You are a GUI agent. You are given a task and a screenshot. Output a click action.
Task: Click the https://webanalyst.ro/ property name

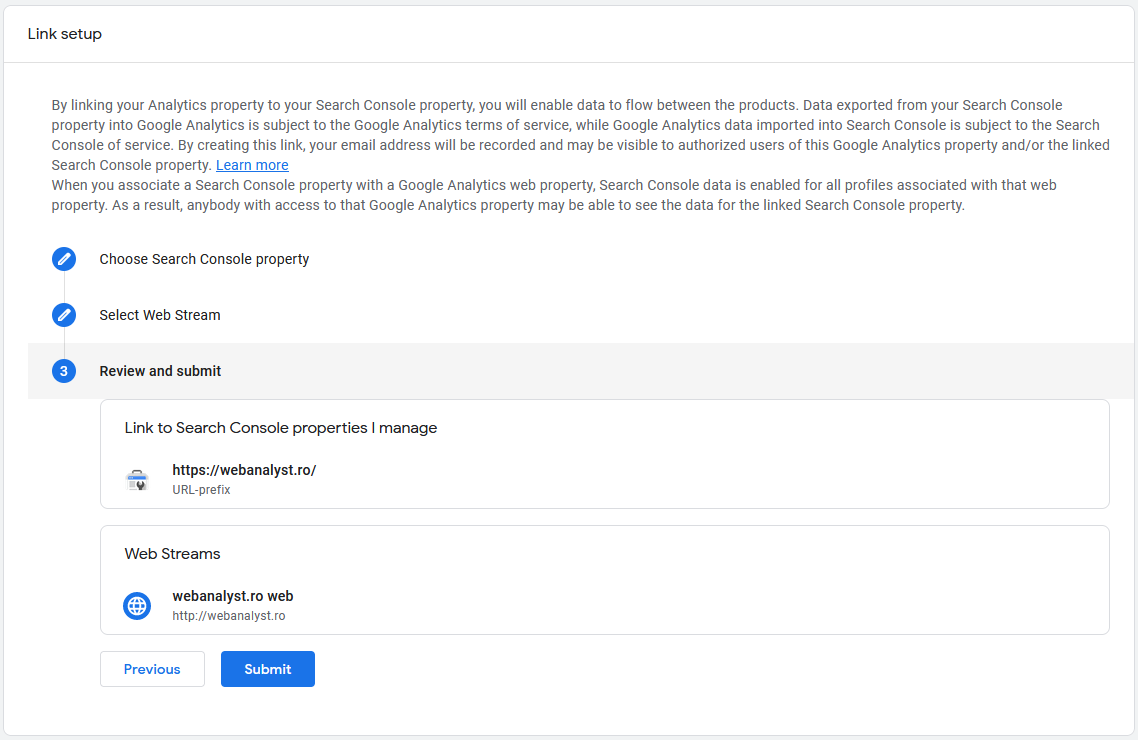pyautogui.click(x=244, y=470)
